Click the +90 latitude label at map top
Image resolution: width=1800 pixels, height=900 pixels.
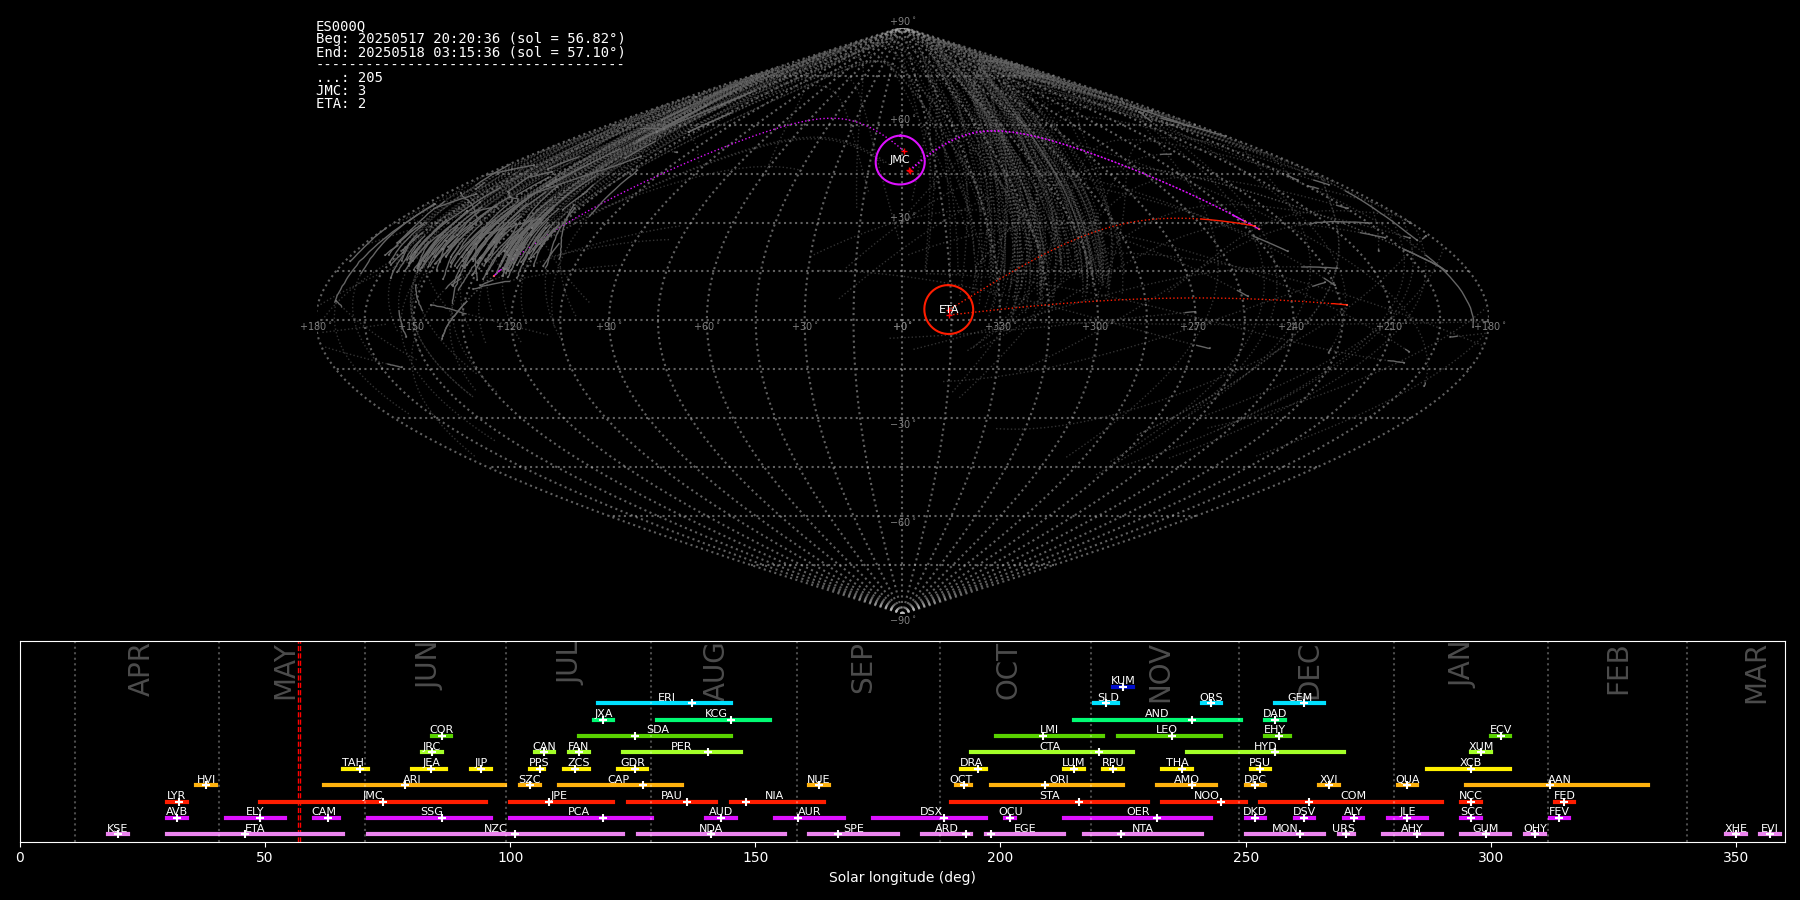(x=902, y=22)
